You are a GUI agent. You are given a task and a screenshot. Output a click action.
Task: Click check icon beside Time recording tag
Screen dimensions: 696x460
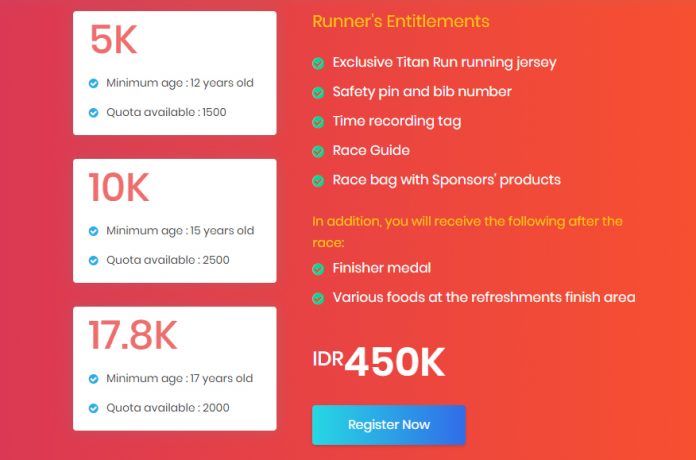[318, 122]
